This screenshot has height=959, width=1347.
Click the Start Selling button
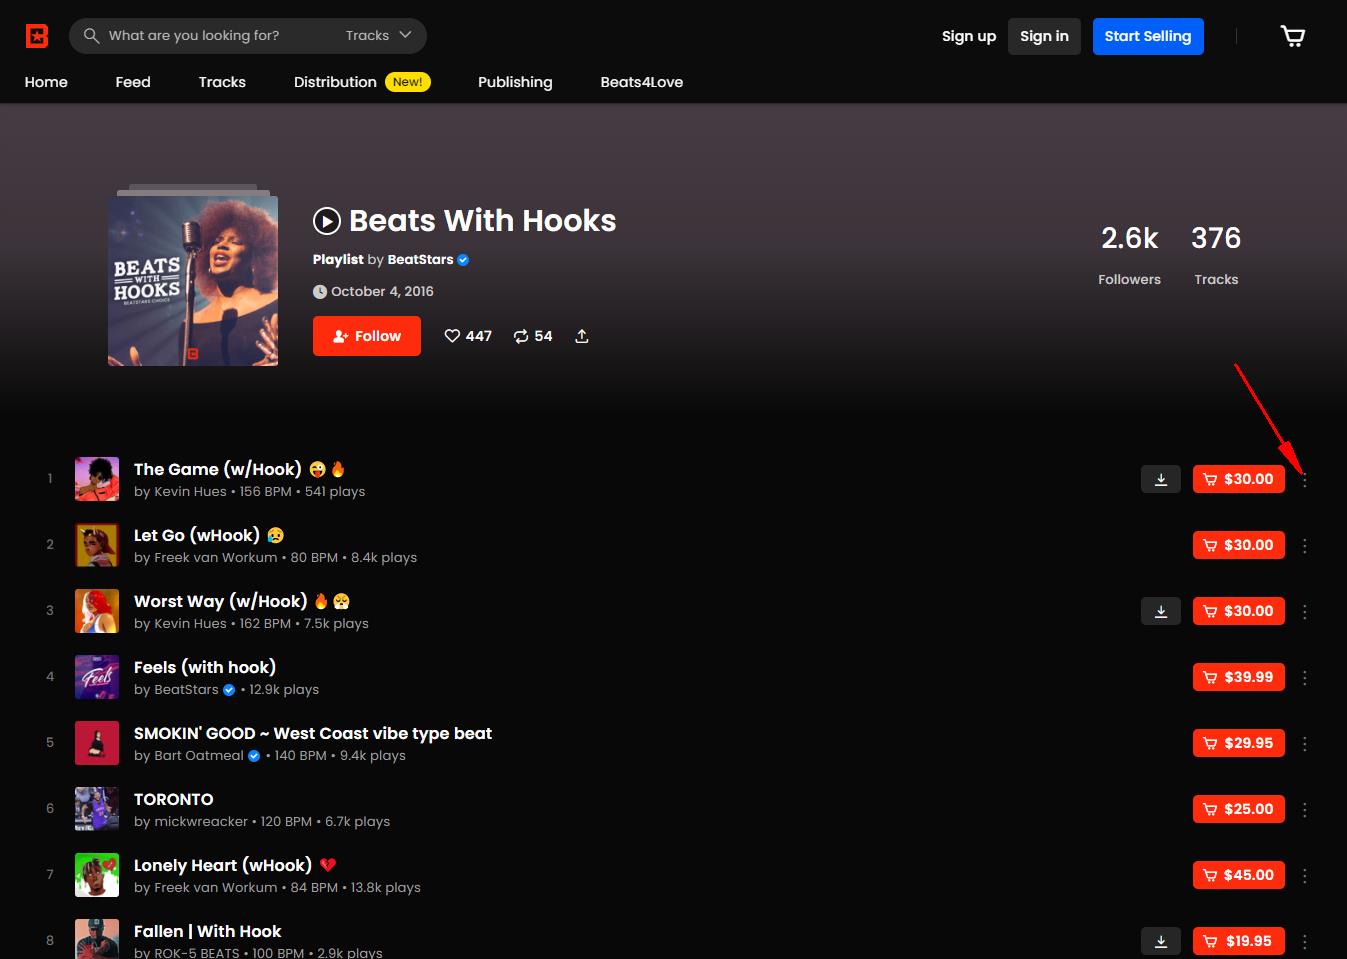(x=1147, y=36)
